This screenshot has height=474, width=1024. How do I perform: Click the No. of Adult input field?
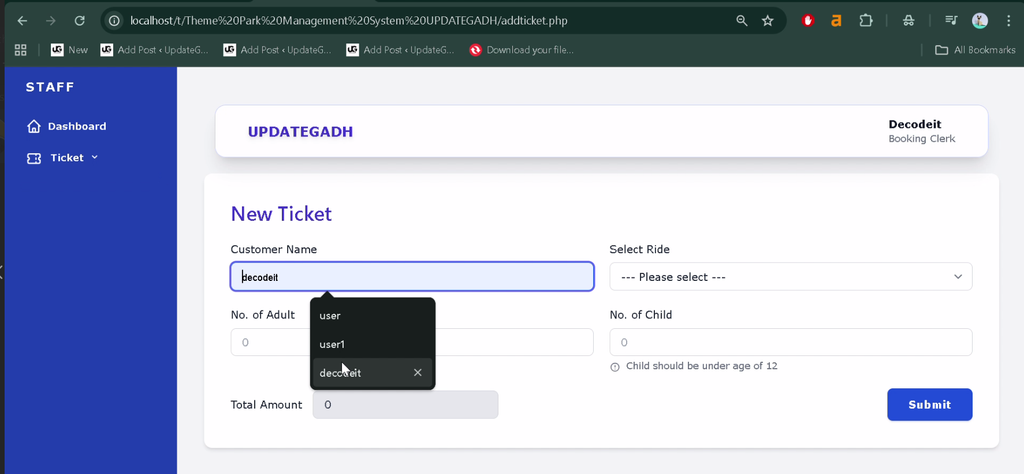point(412,342)
